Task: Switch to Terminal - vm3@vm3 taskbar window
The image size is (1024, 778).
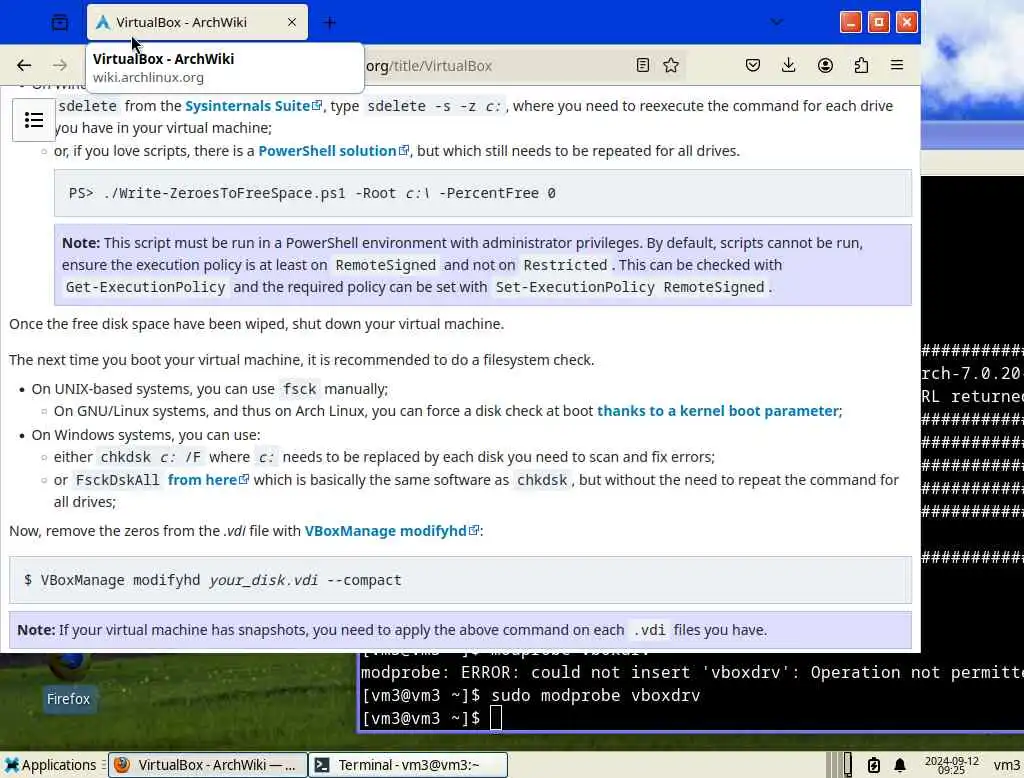Action: click(408, 765)
